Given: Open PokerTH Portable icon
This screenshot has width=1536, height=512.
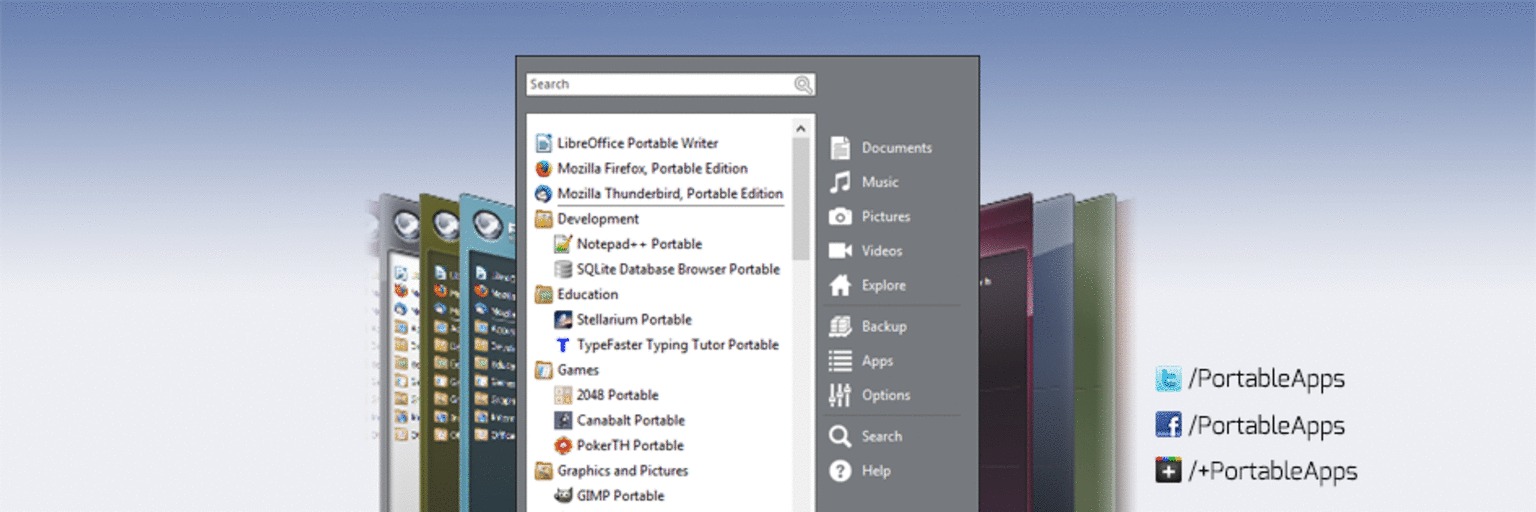Looking at the screenshot, I should pos(563,445).
